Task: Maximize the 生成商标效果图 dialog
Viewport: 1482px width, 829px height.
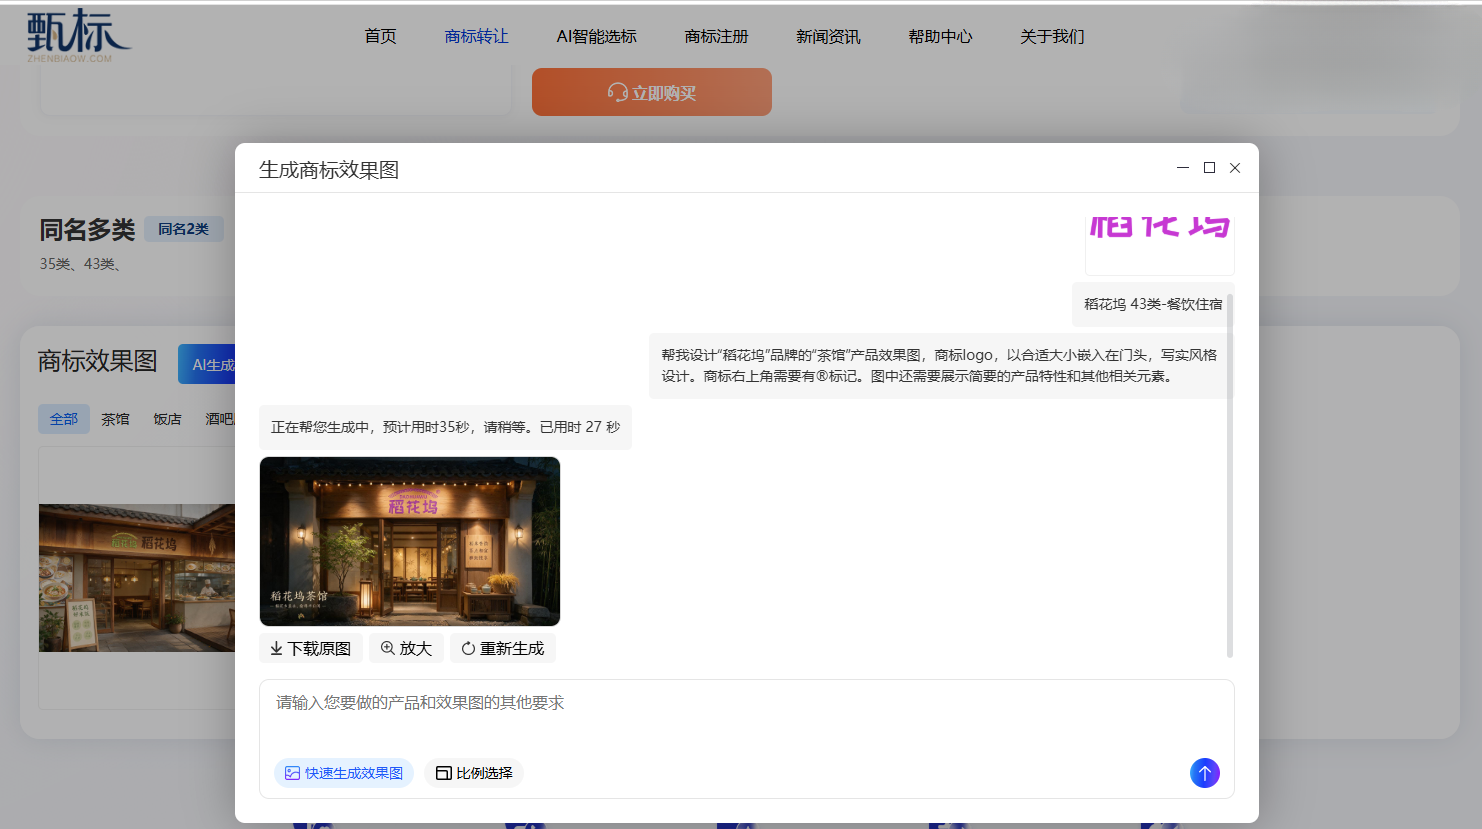Action: coord(1209,168)
